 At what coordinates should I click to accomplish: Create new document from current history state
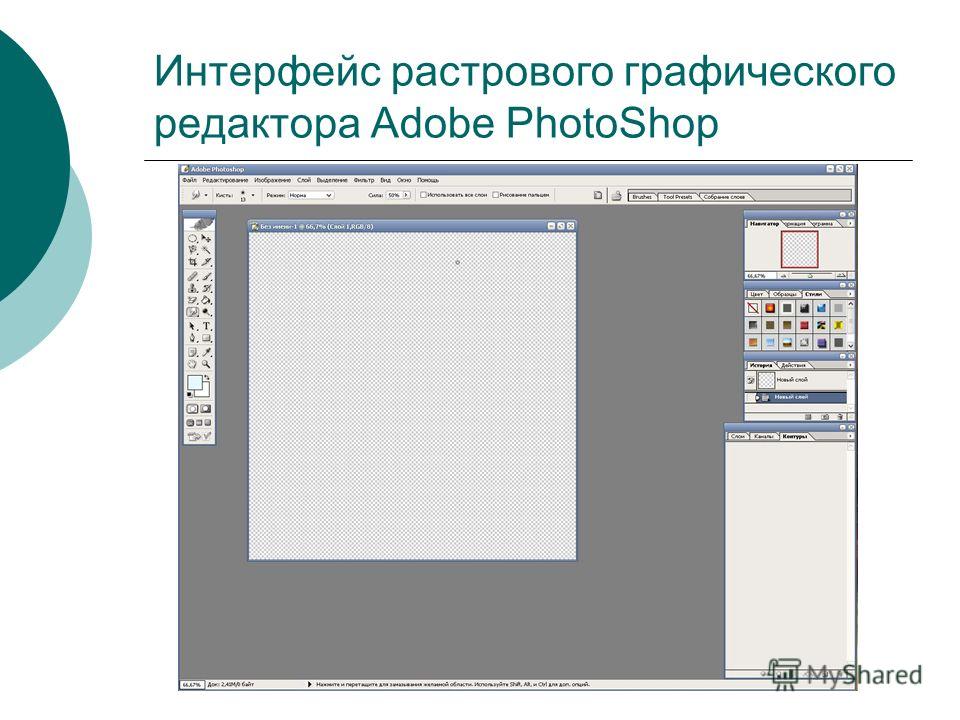click(x=808, y=416)
